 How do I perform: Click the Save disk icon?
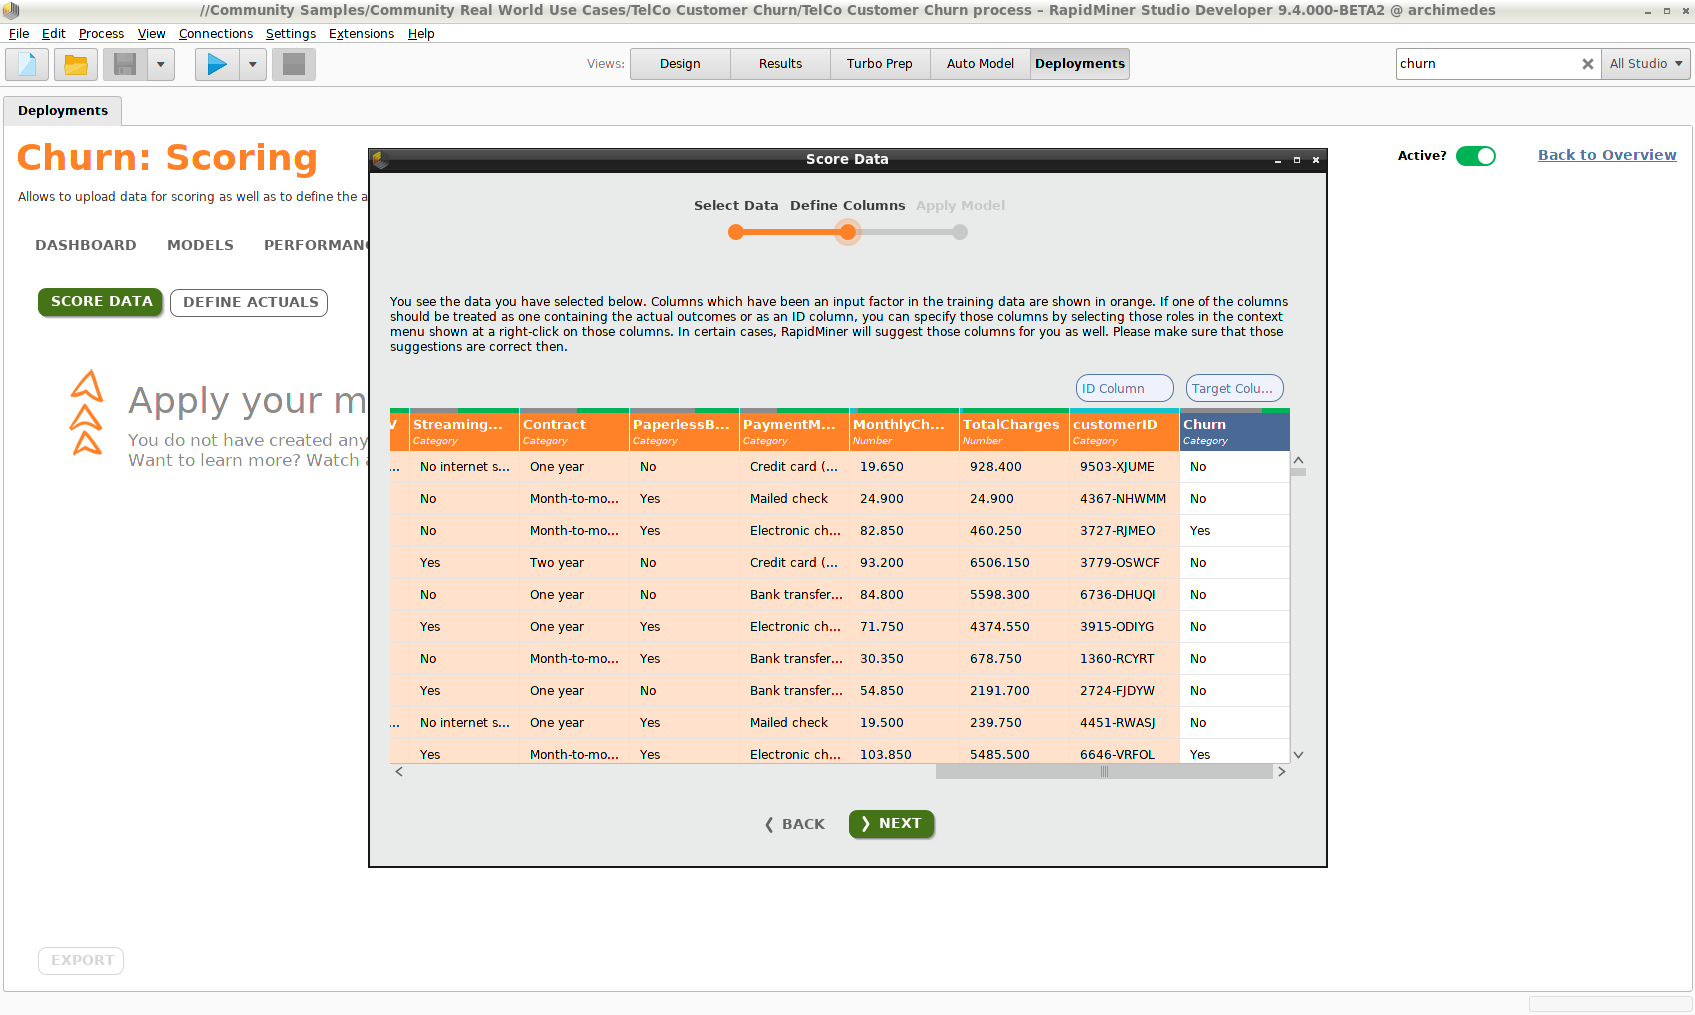click(125, 65)
